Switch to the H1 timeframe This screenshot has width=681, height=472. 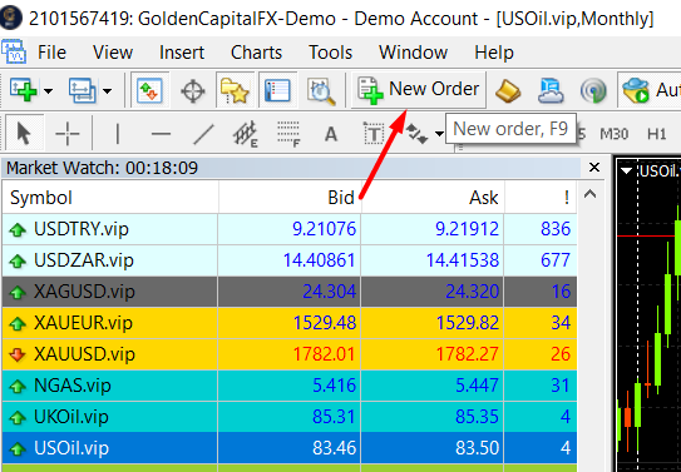(656, 134)
